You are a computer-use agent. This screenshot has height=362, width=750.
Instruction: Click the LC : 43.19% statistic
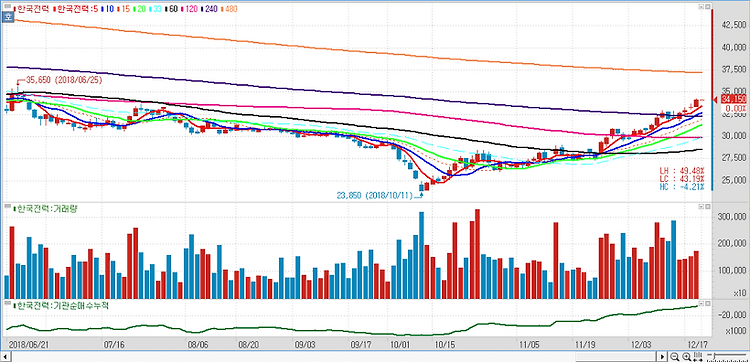[x=682, y=179]
